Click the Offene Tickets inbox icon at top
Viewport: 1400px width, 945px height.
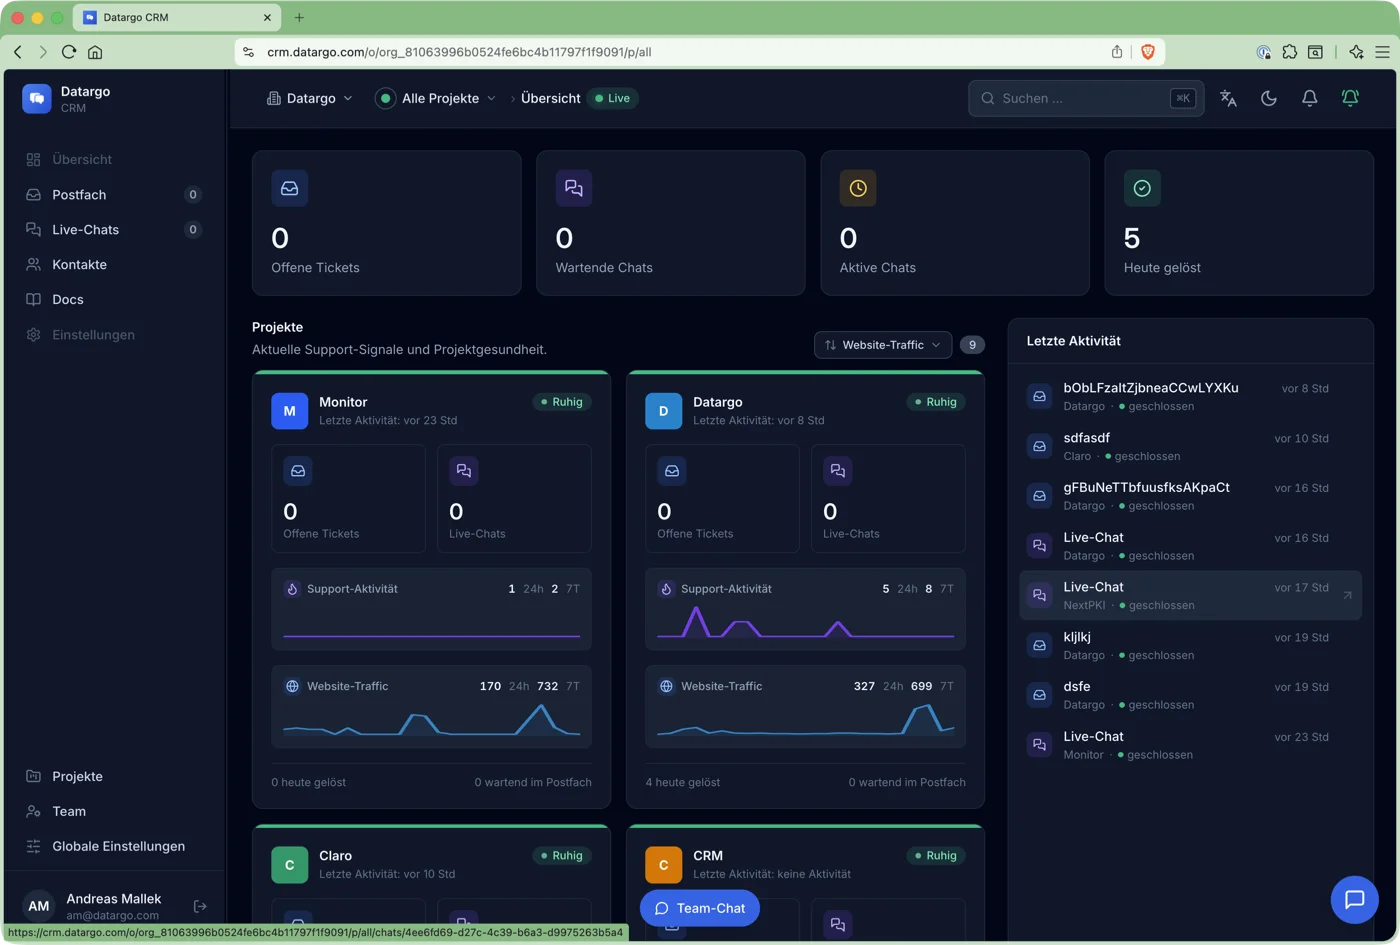tap(289, 188)
